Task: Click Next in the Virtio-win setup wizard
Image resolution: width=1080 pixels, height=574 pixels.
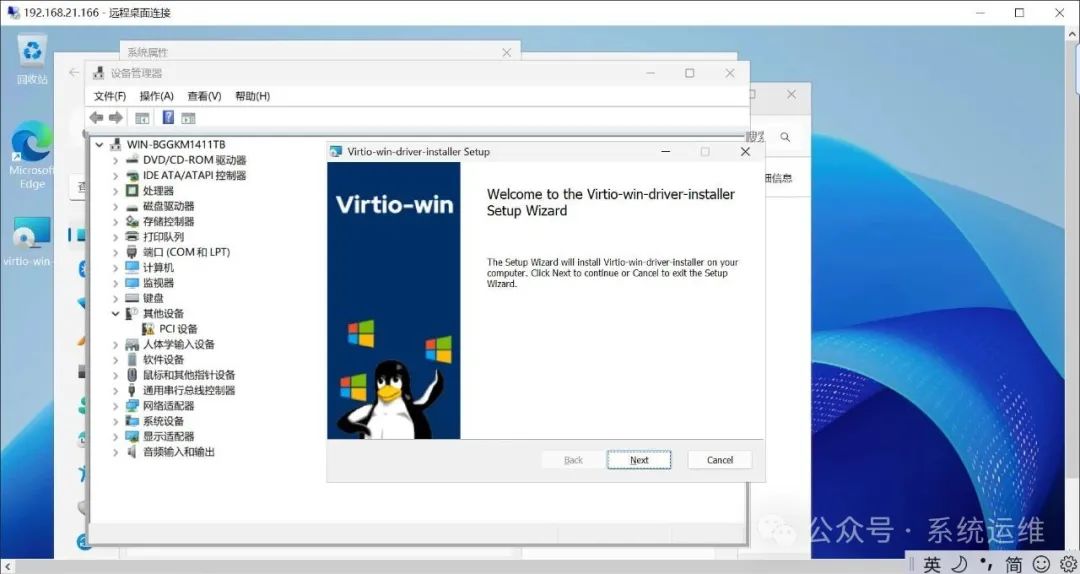Action: tap(639, 460)
